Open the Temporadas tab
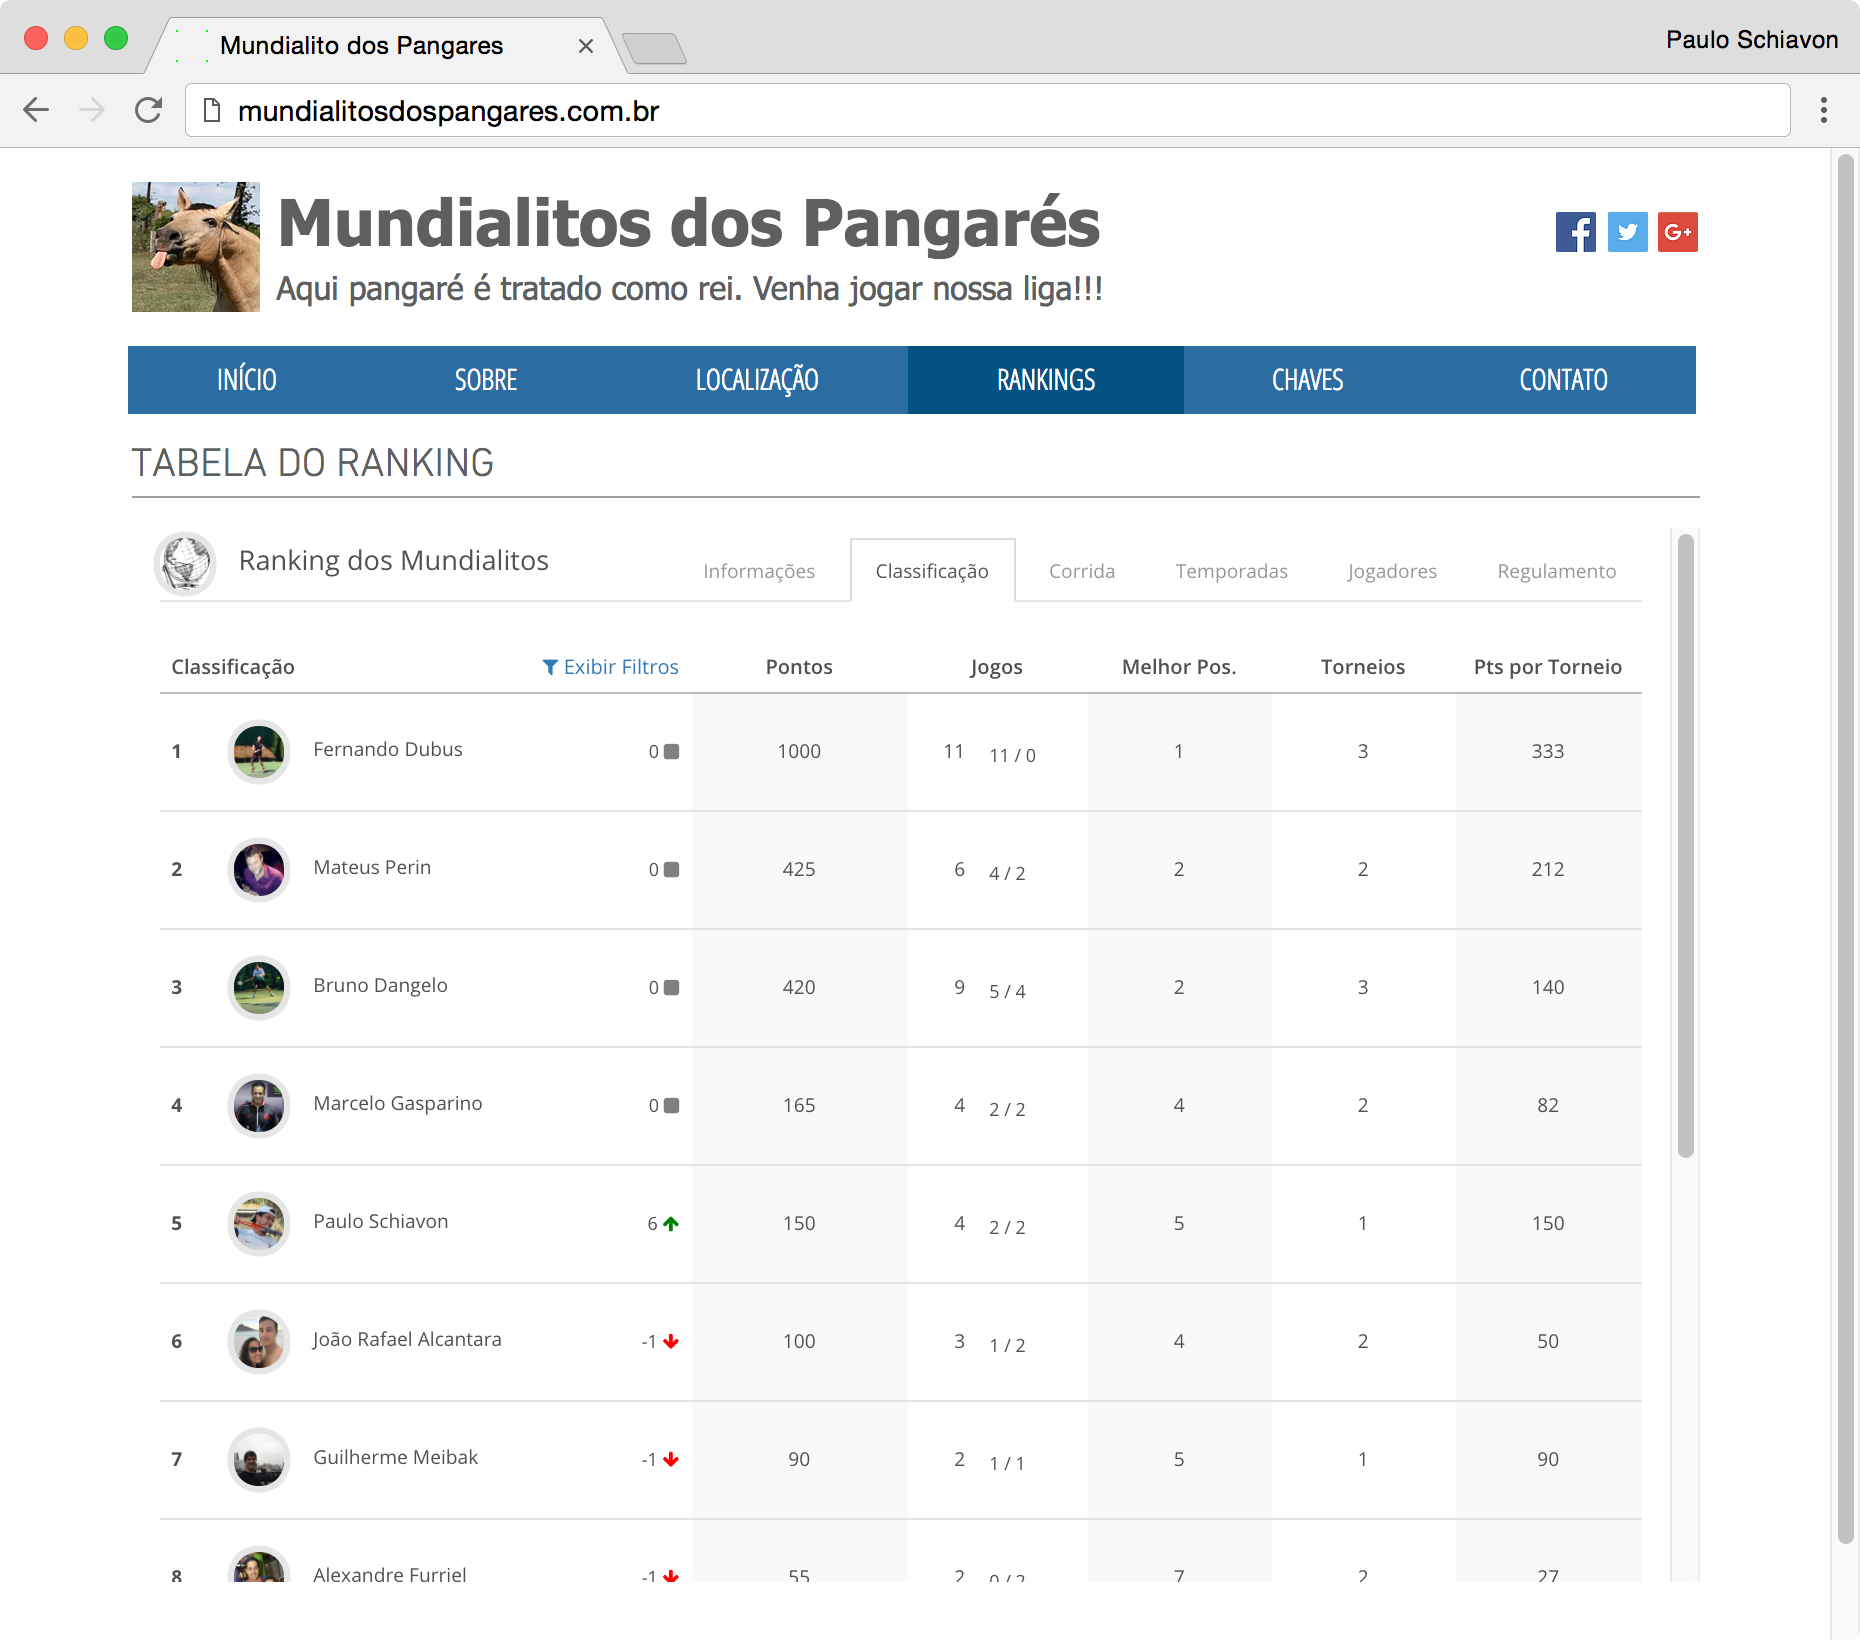The height and width of the screenshot is (1640, 1860). click(x=1232, y=571)
